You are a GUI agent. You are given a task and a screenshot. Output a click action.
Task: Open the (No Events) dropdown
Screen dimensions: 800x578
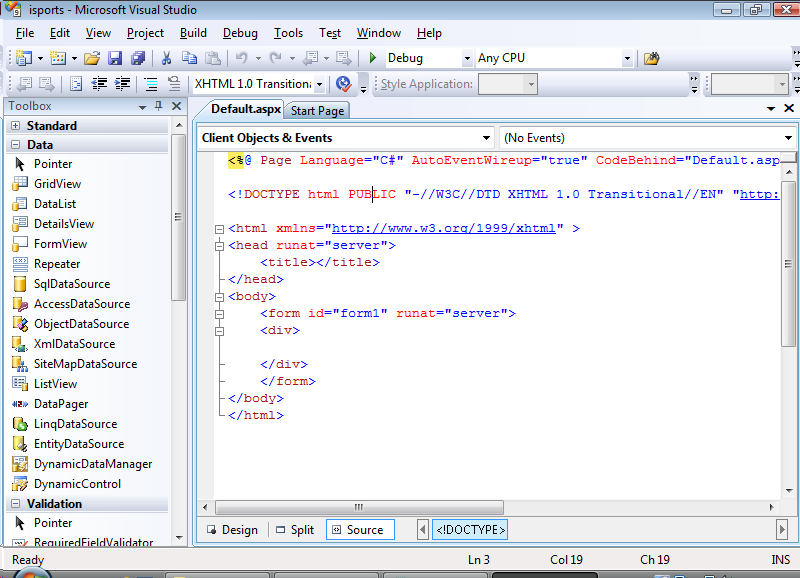tap(788, 138)
